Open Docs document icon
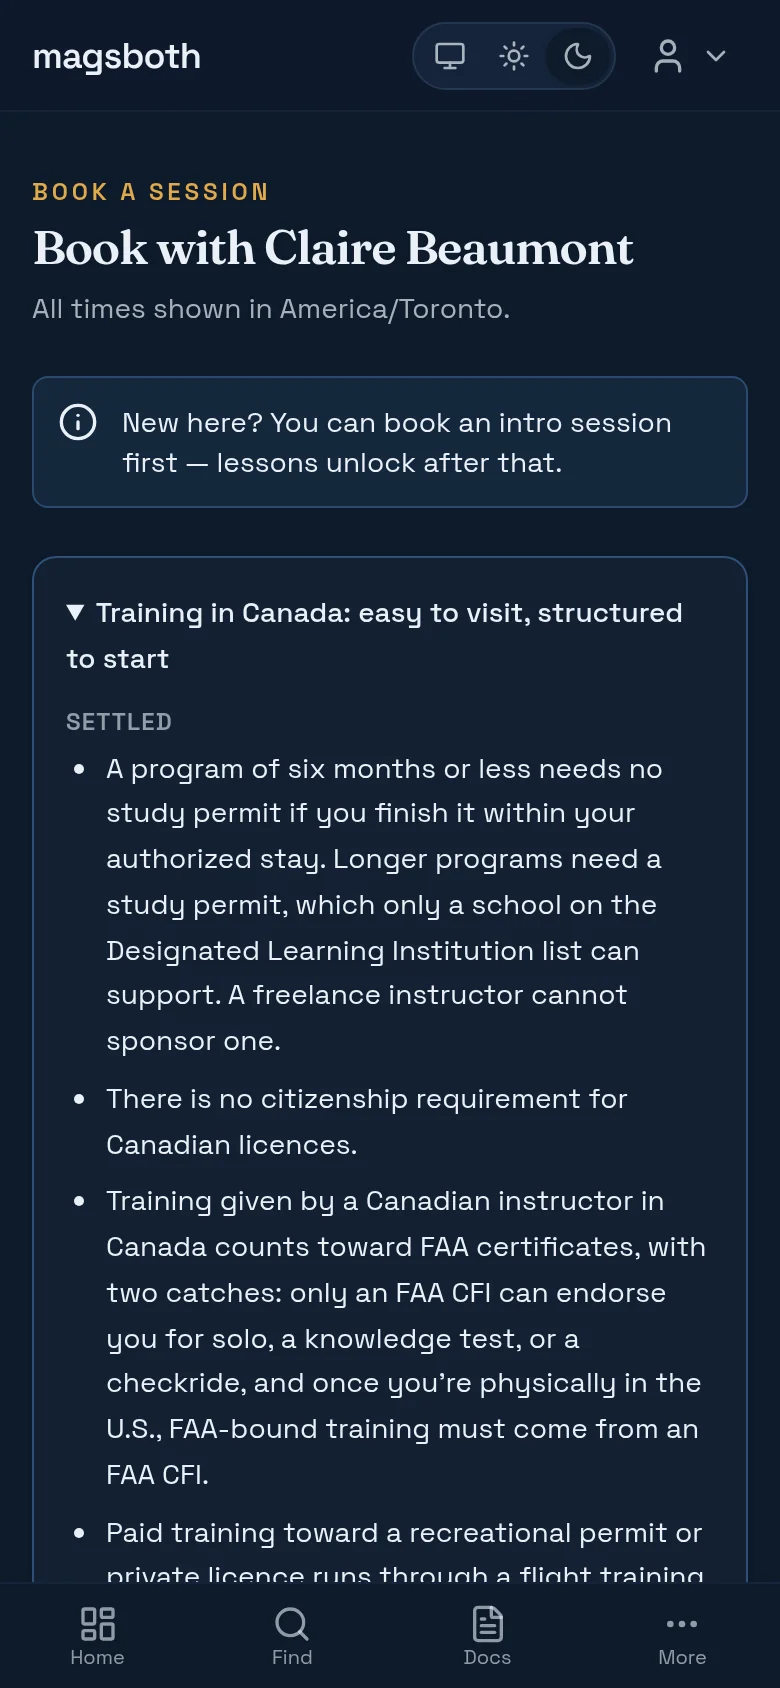Screen dimensions: 780x1688 tap(487, 1624)
